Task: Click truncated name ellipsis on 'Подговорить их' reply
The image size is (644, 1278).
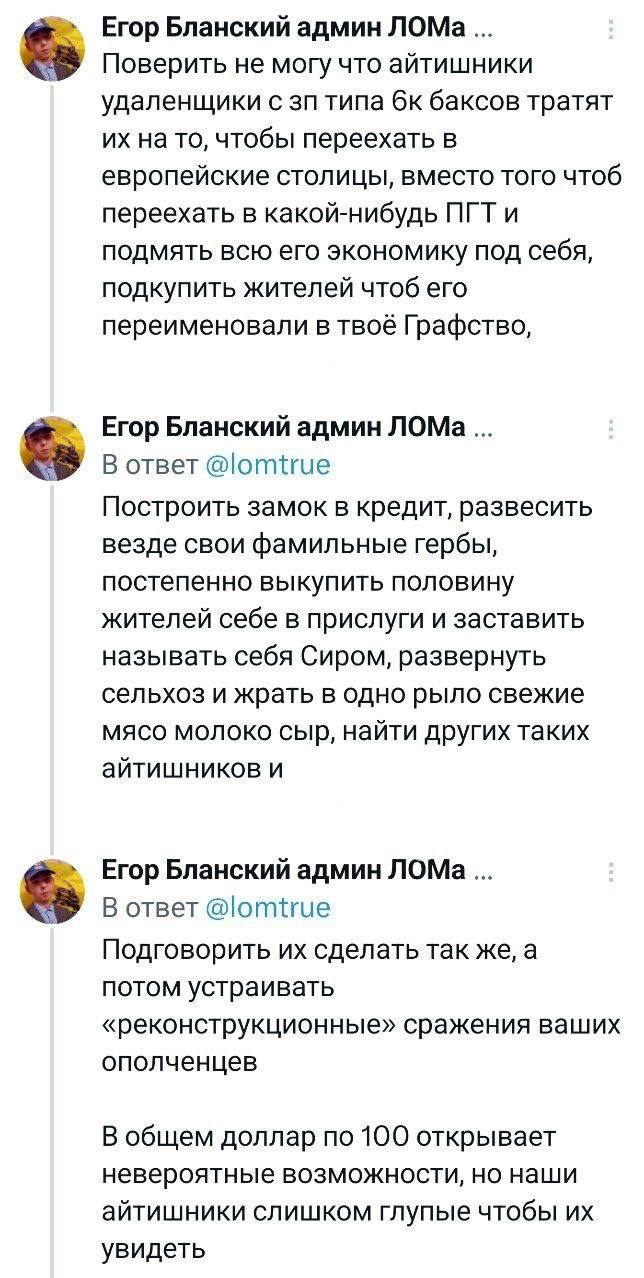Action: tap(482, 875)
